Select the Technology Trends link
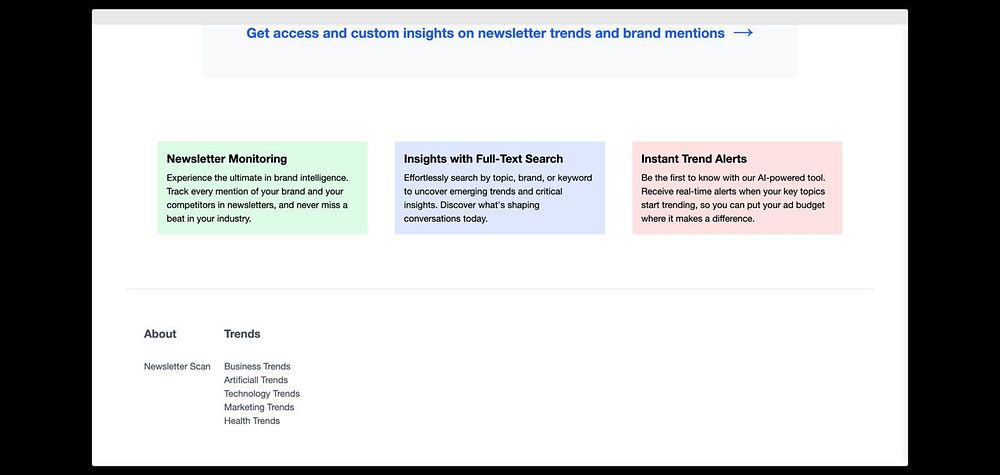The height and width of the screenshot is (475, 1000). pos(261,394)
